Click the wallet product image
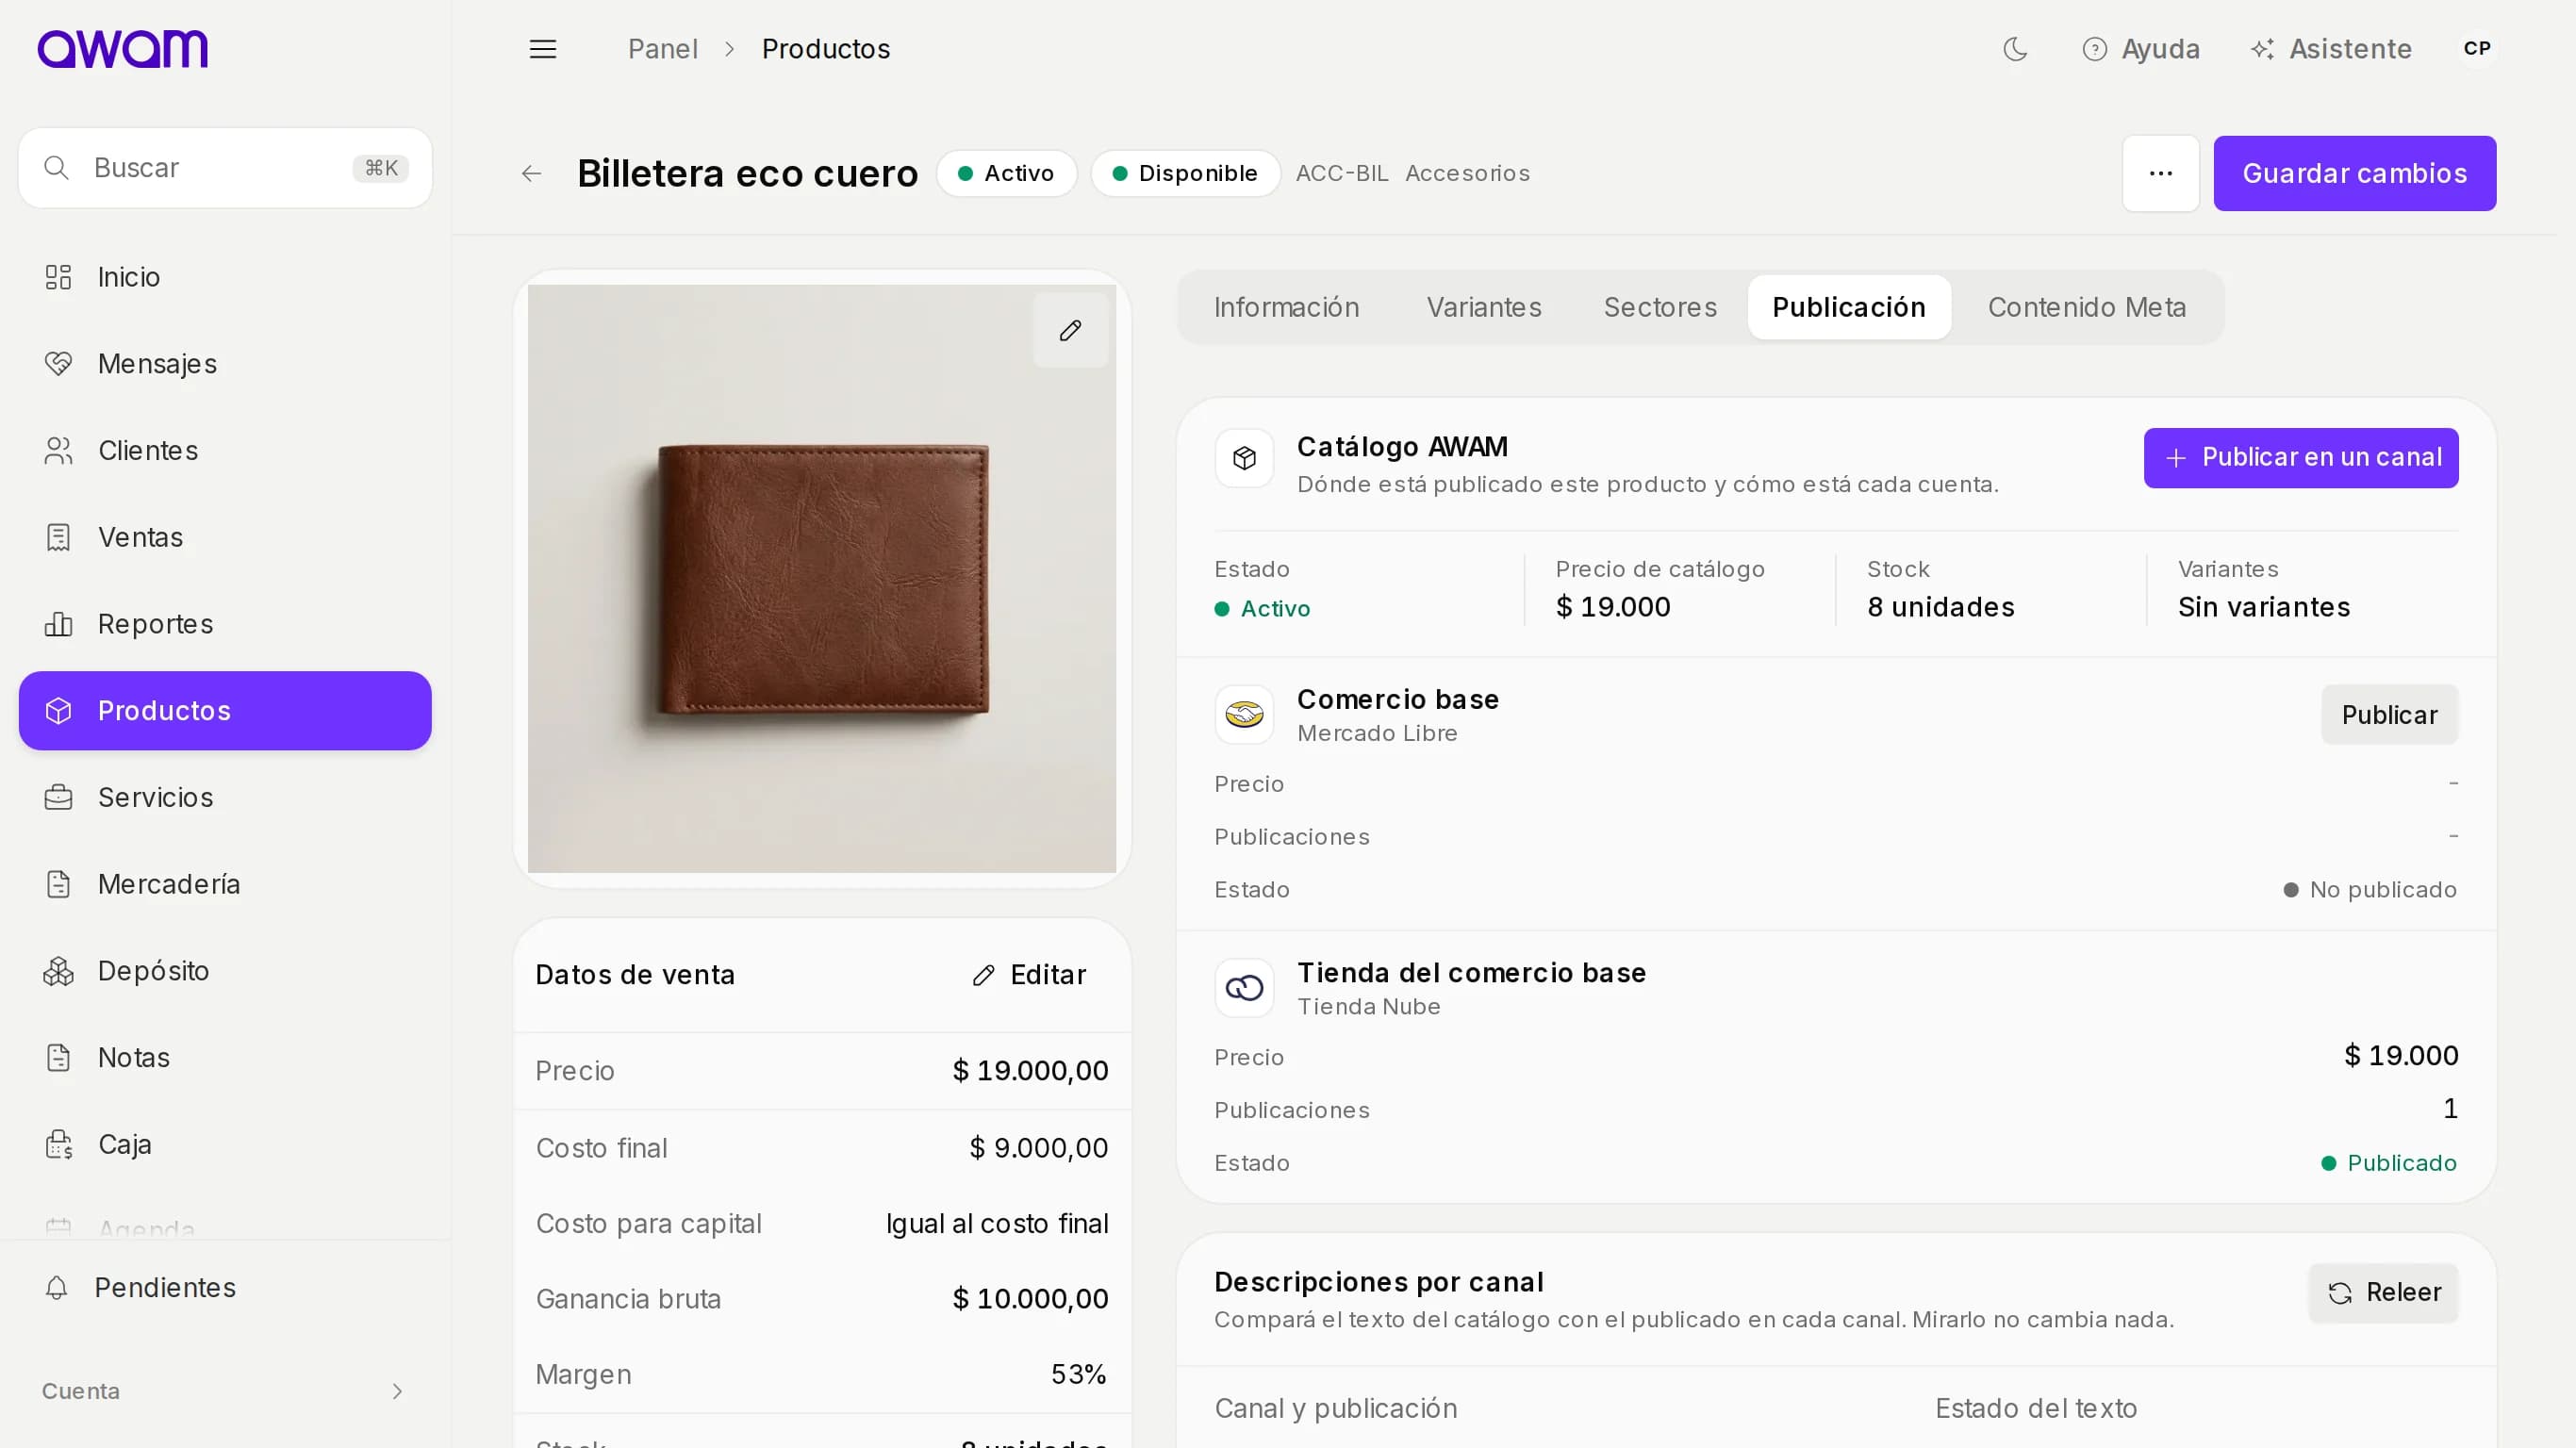The width and height of the screenshot is (2576, 1448). pyautogui.click(x=822, y=579)
